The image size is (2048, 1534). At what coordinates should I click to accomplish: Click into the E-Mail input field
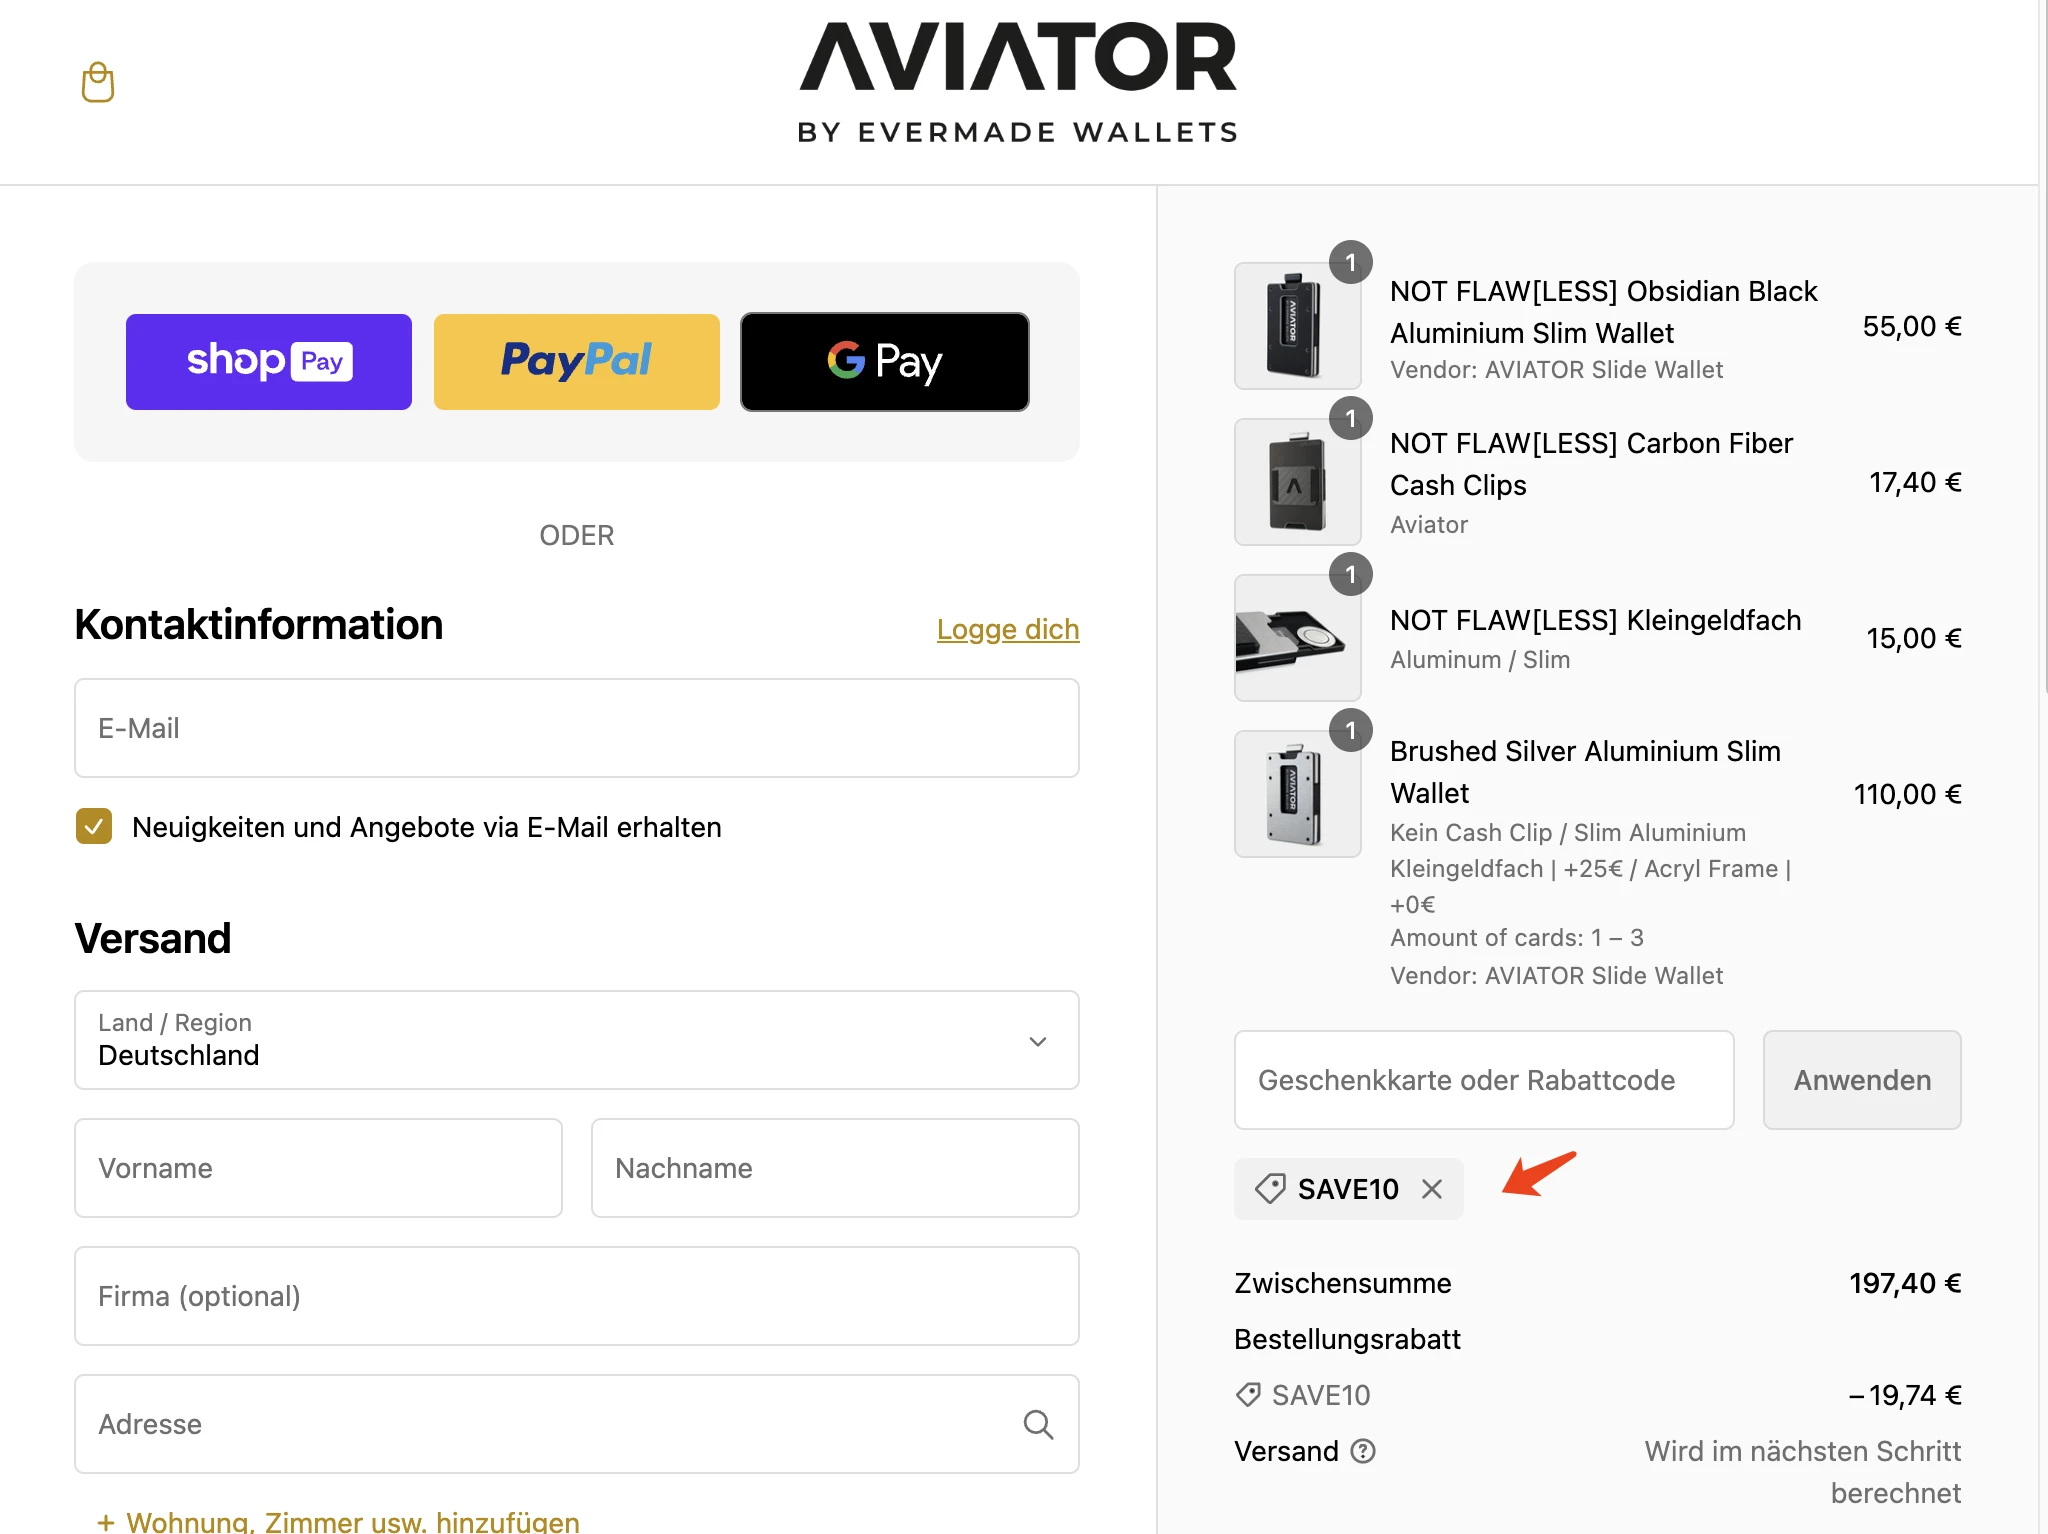tap(577, 728)
